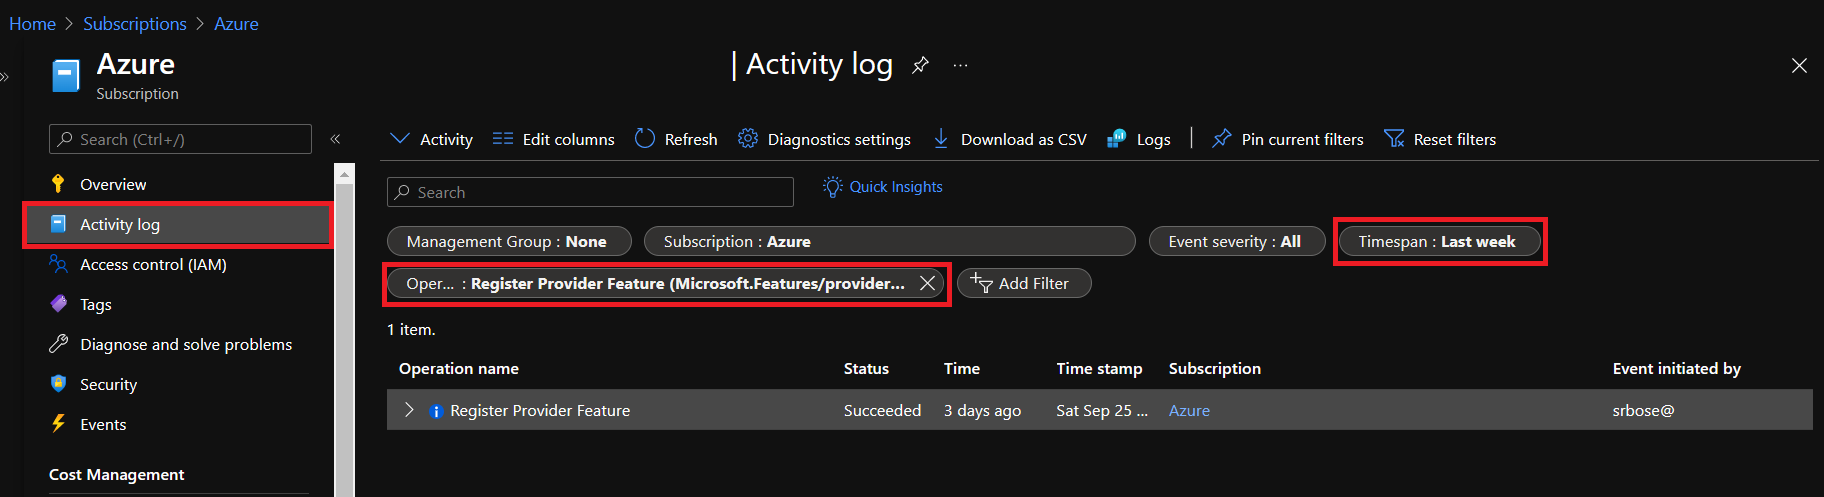Expand the Activity dropdown chevron

point(400,138)
